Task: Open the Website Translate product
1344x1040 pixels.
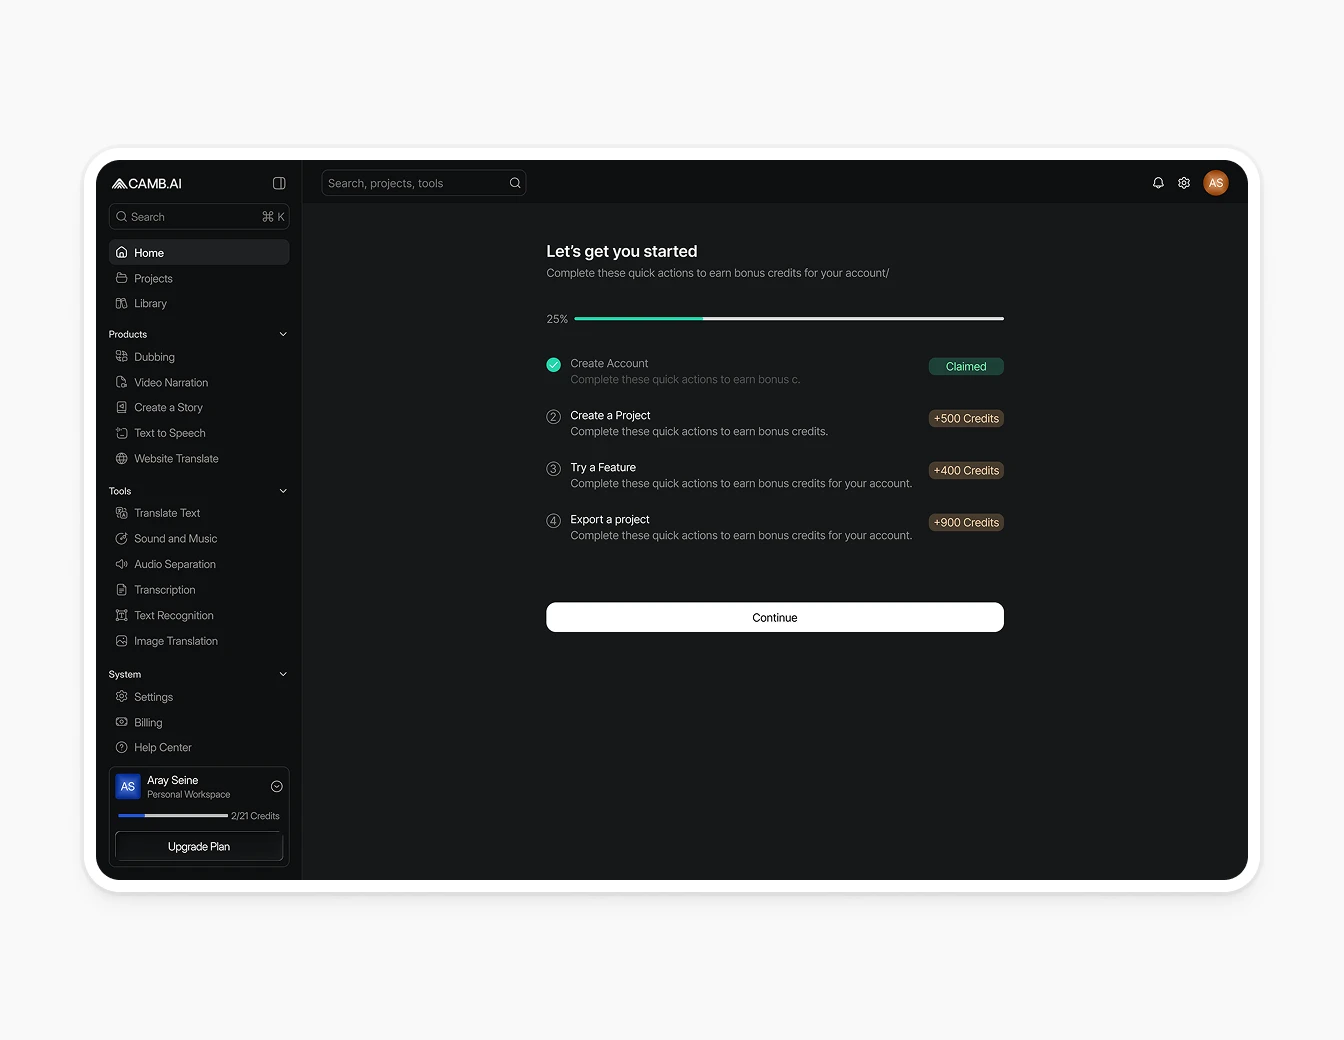Action: pyautogui.click(x=176, y=458)
